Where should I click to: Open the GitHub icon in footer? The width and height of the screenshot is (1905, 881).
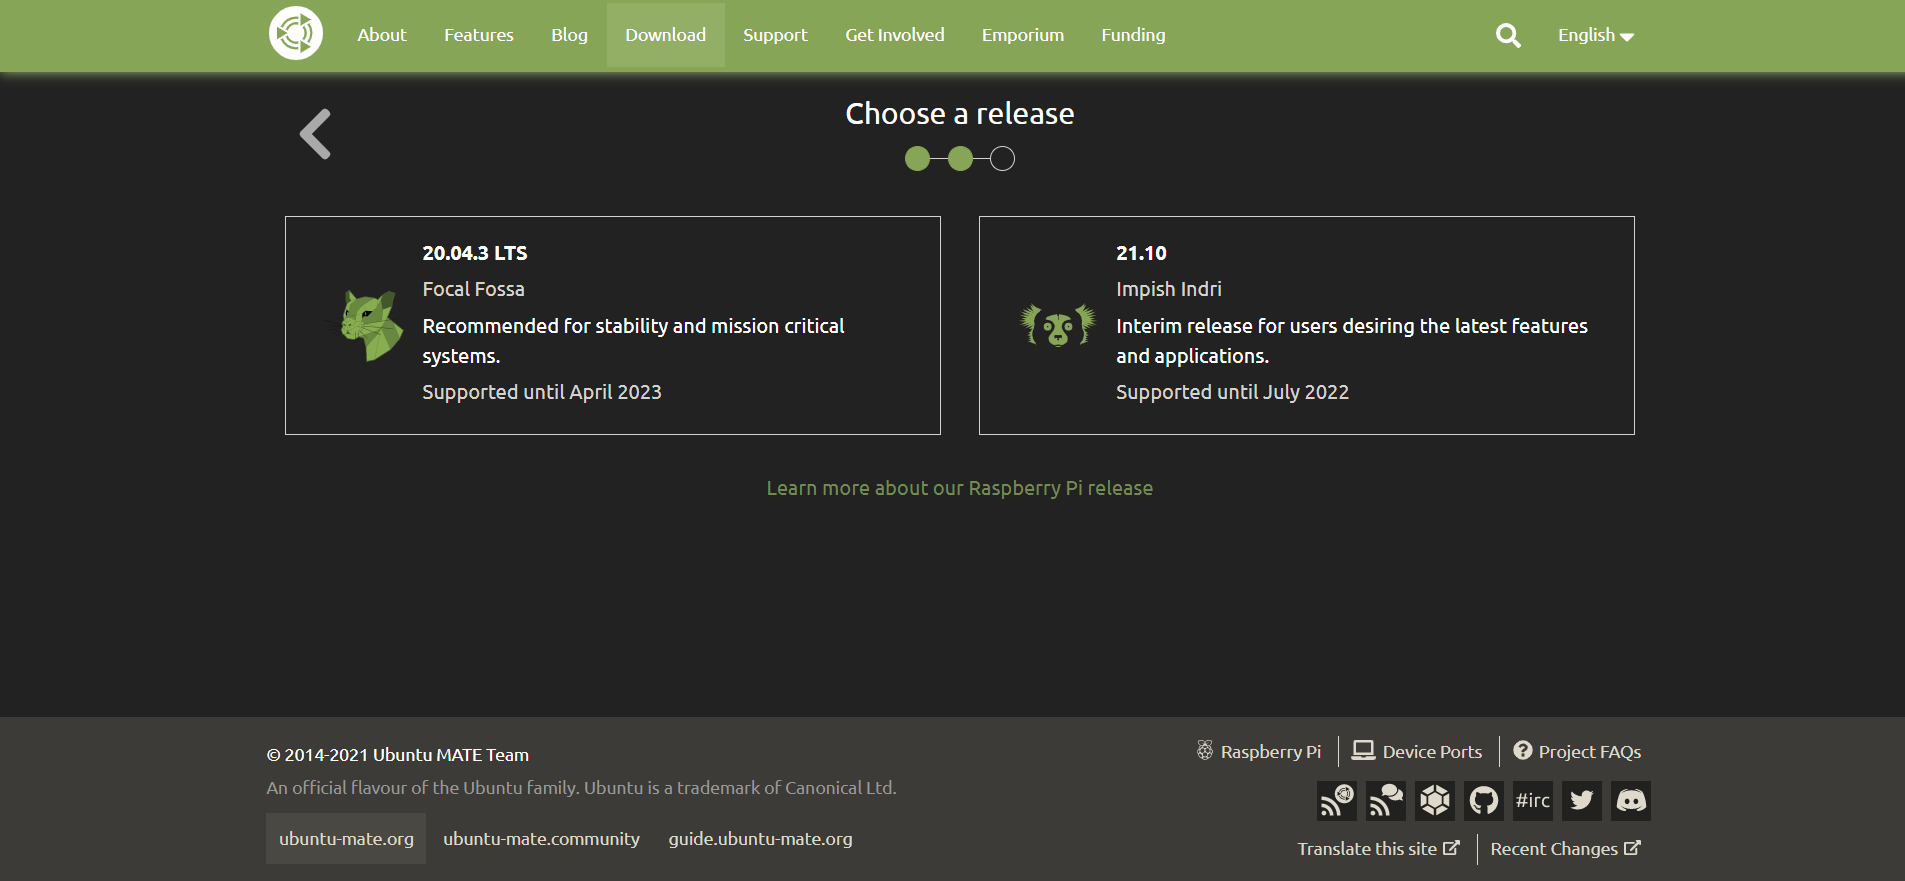[x=1484, y=801]
